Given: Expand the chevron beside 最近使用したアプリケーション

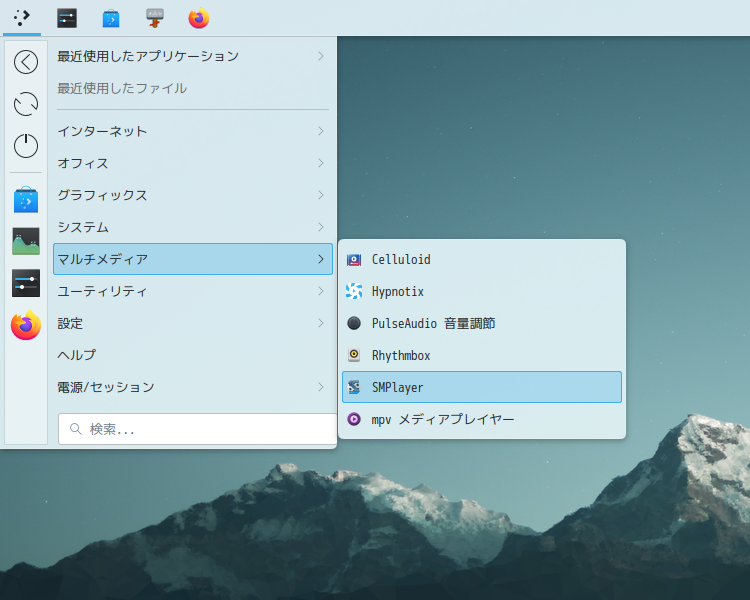Looking at the screenshot, I should (x=321, y=56).
